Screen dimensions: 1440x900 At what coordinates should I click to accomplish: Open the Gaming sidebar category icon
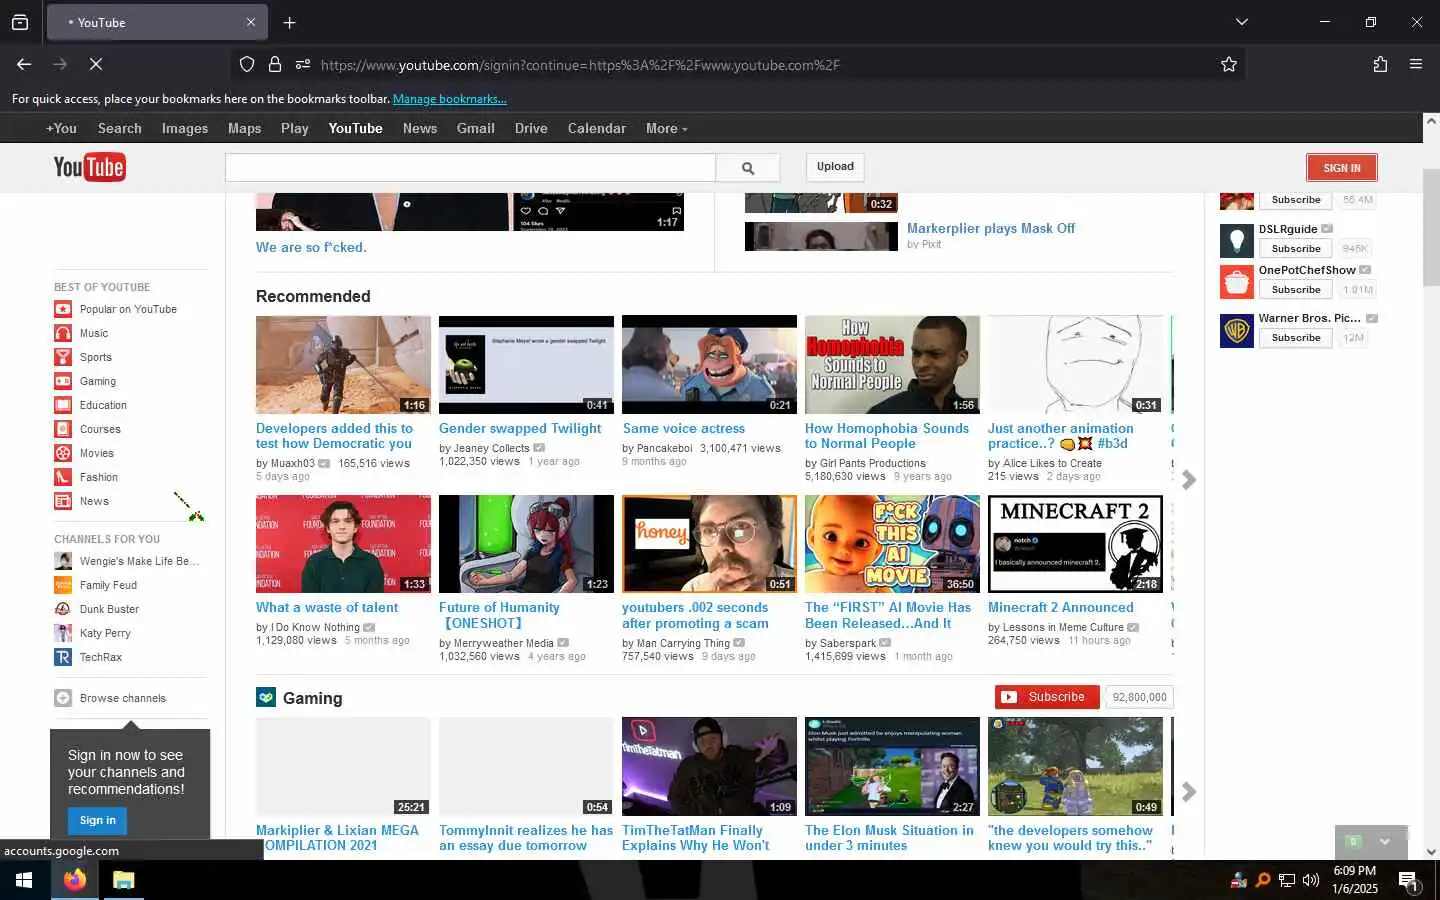click(63, 381)
